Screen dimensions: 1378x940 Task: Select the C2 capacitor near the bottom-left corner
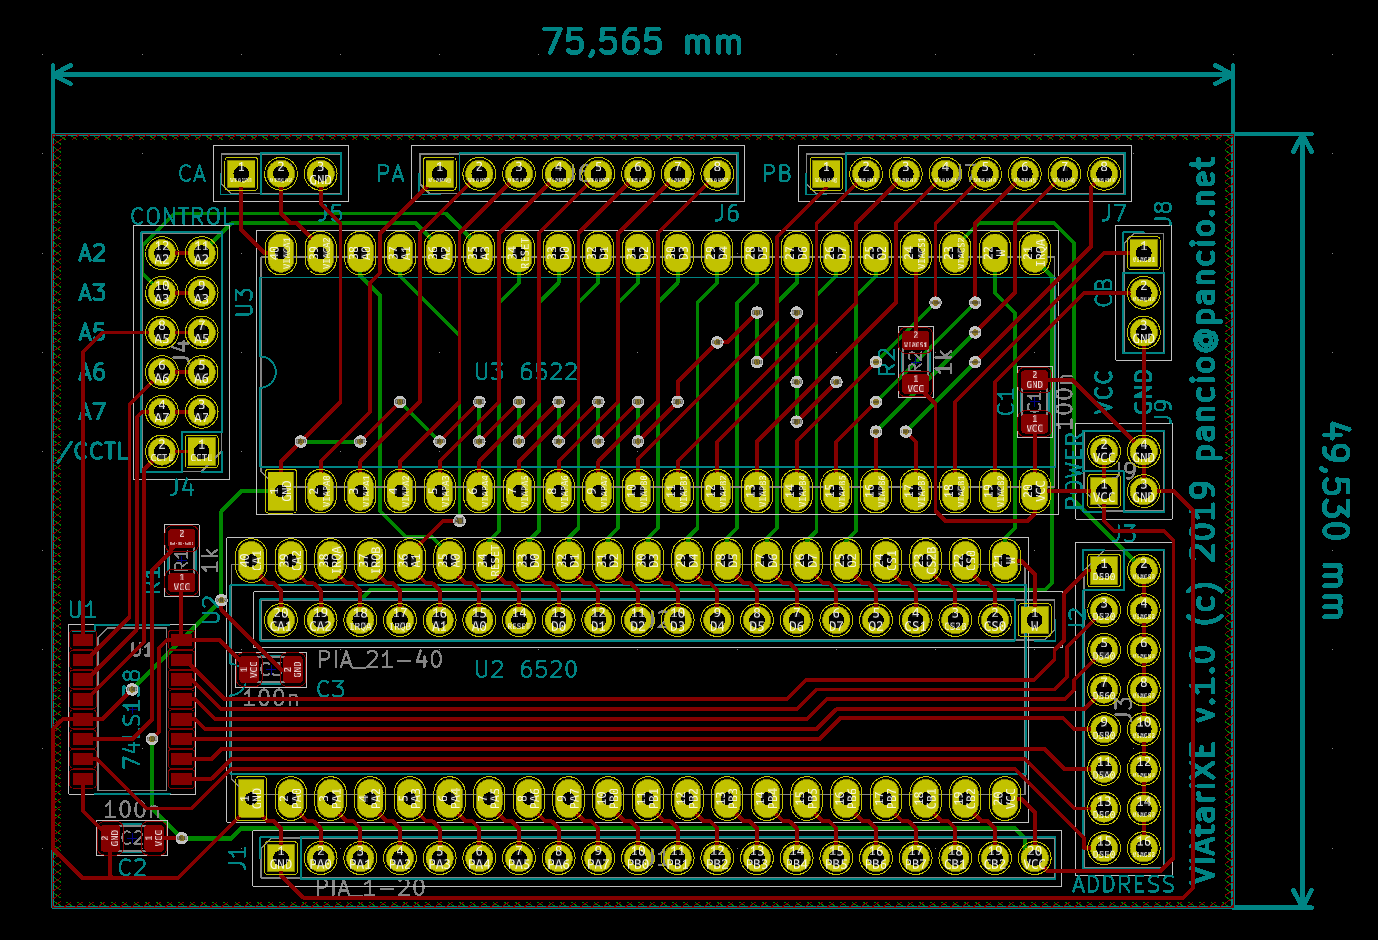coord(131,838)
